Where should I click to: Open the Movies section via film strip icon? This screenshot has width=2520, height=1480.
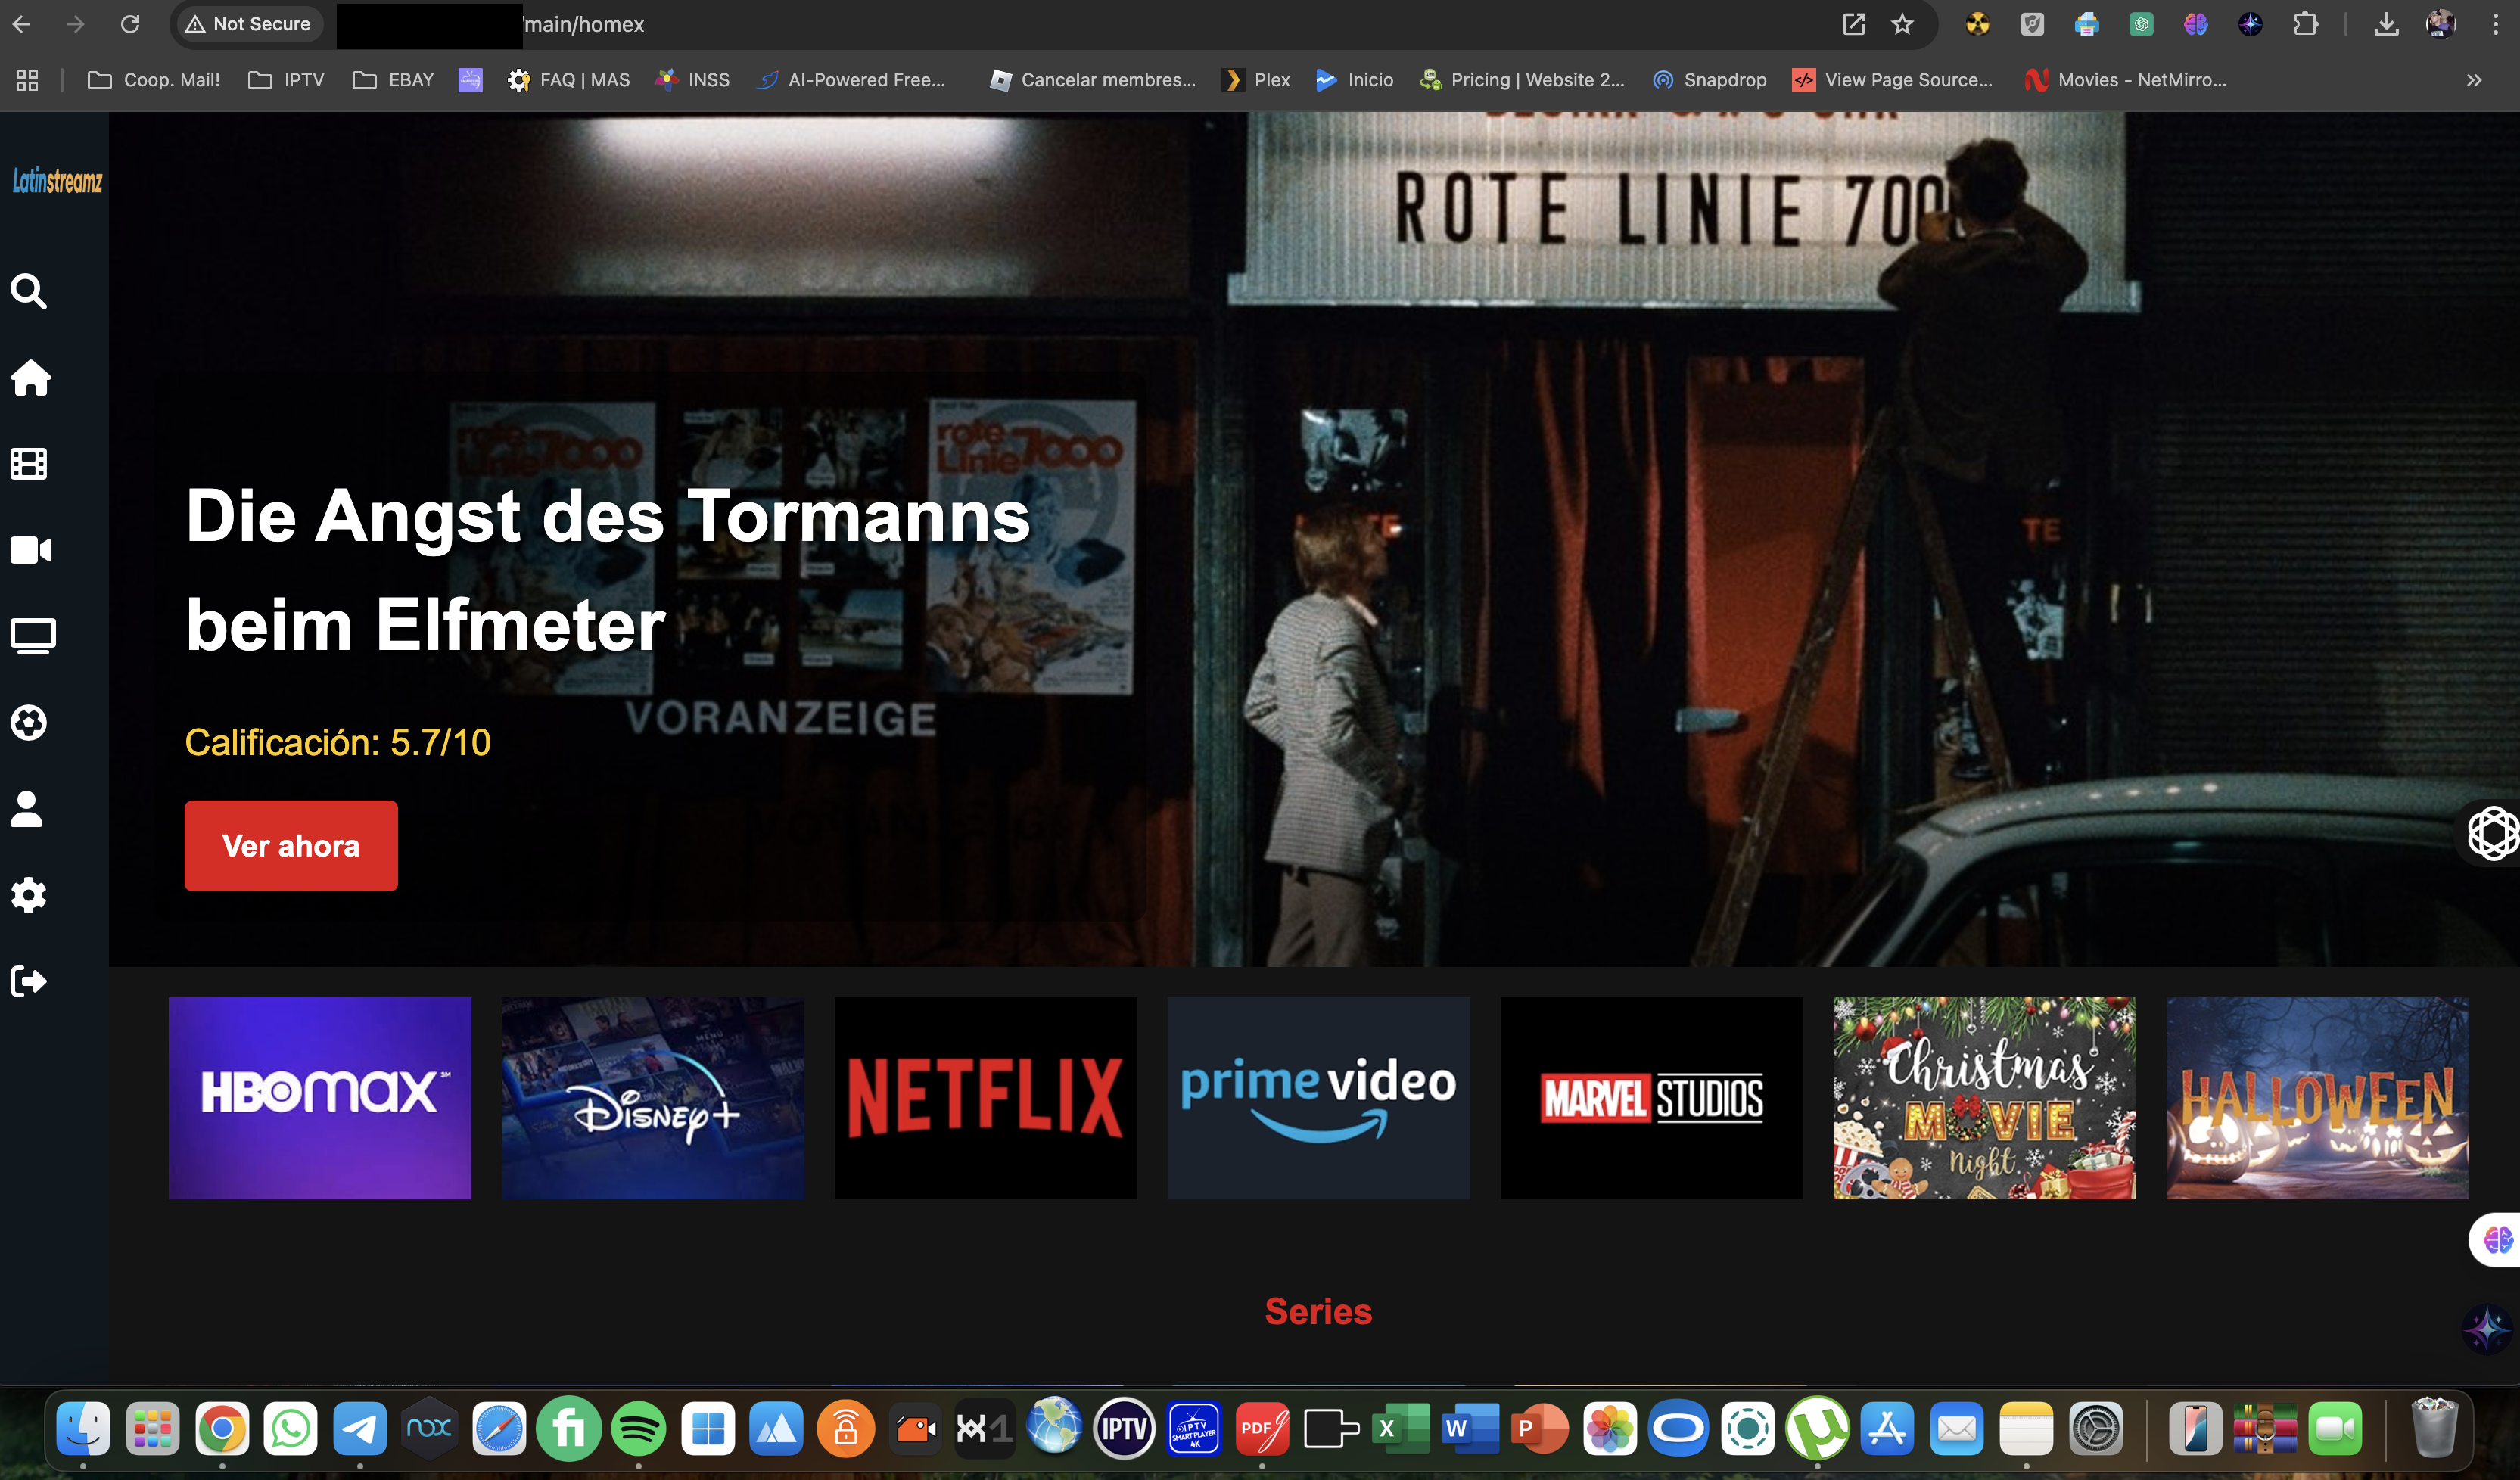pyautogui.click(x=27, y=463)
